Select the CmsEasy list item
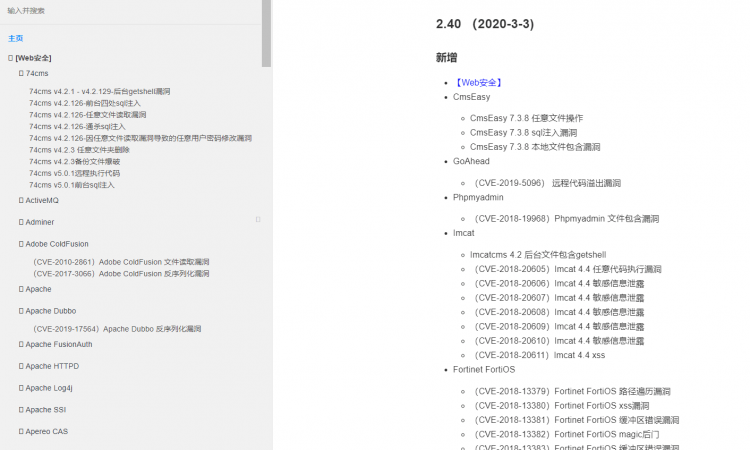Screen dimensions: 750x450 click(472, 97)
